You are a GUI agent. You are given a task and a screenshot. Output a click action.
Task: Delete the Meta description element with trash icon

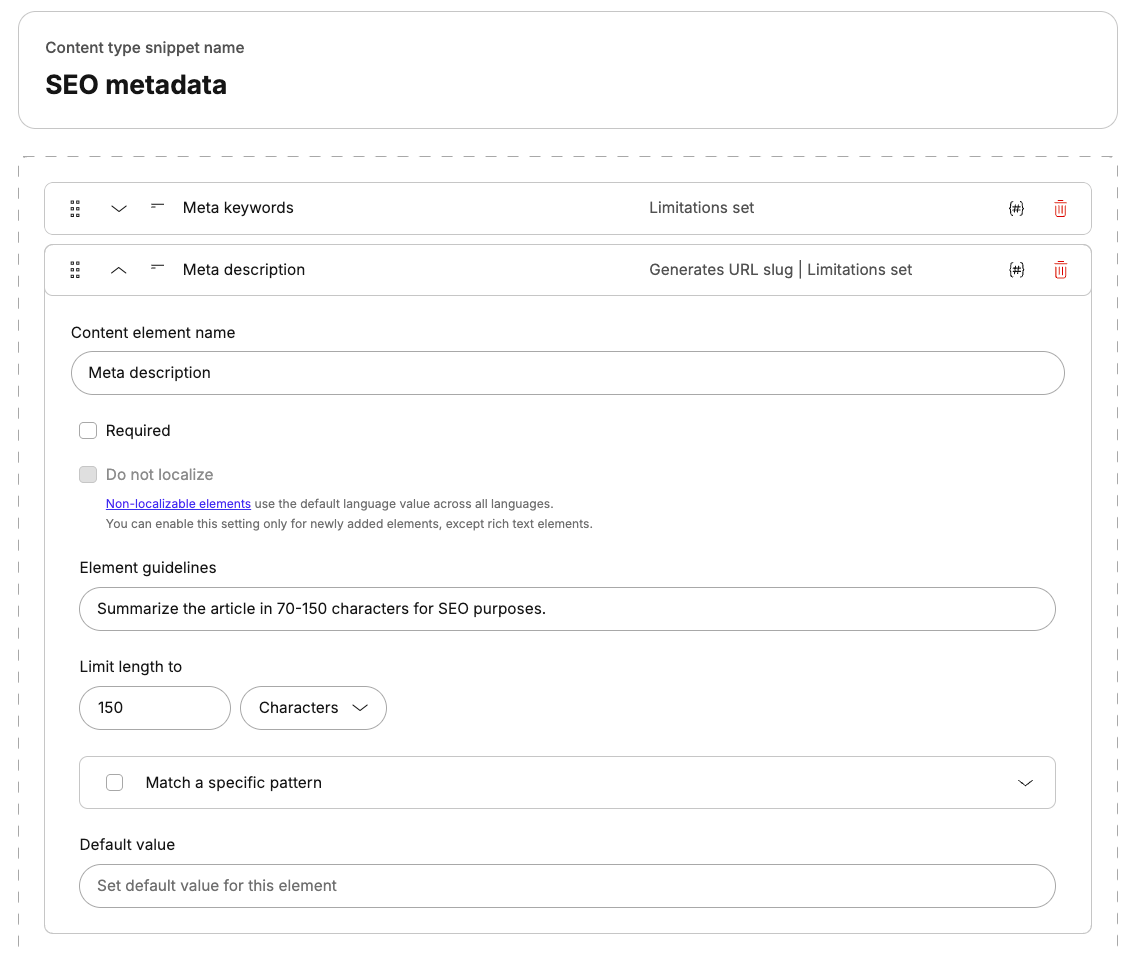[1060, 270]
